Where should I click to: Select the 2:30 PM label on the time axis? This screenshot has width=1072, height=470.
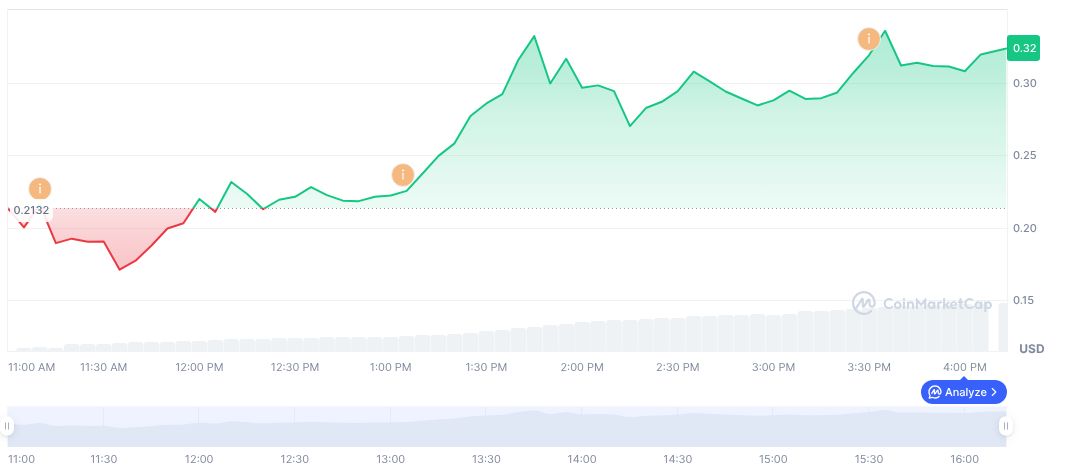[x=677, y=367]
